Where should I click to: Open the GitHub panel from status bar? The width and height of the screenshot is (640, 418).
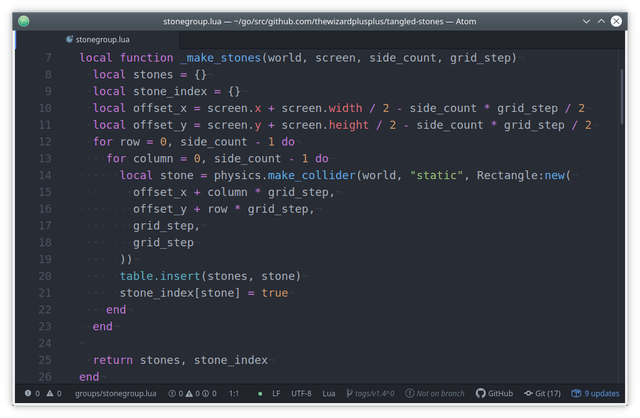[x=494, y=394]
